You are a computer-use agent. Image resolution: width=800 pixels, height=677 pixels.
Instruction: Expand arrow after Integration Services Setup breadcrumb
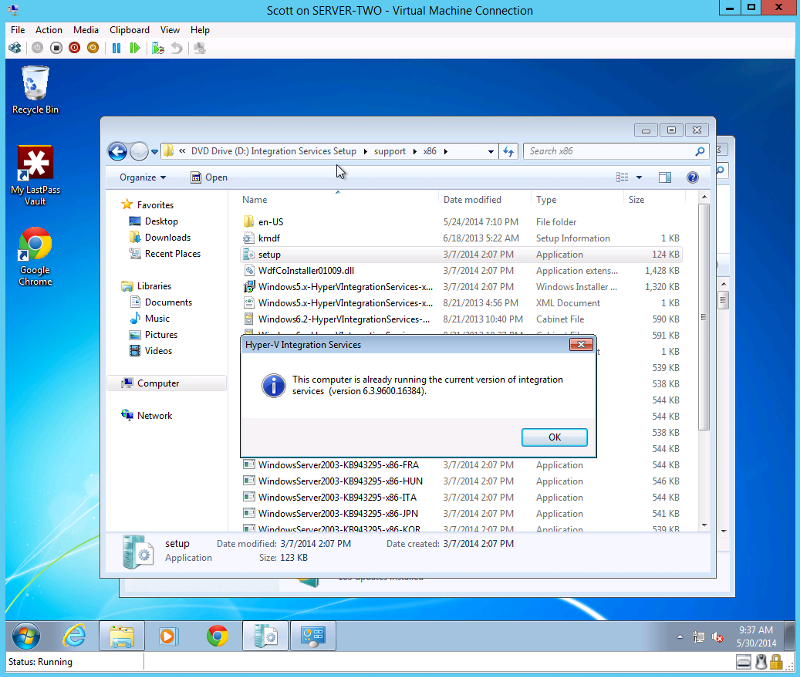(365, 152)
